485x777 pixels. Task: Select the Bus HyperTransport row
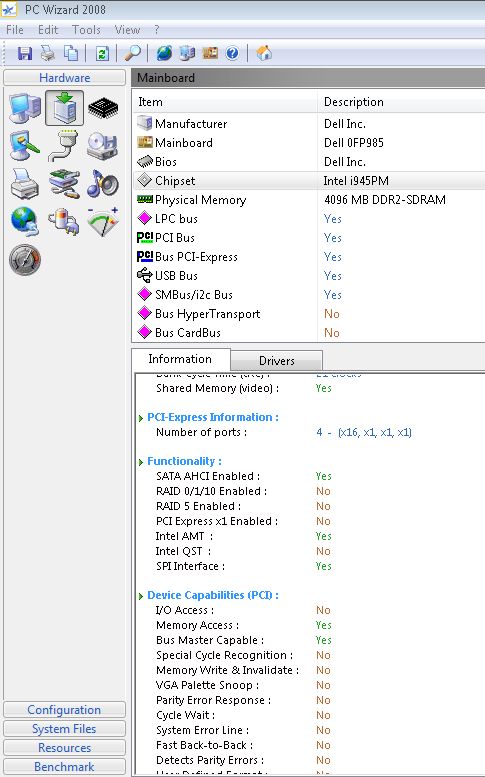click(x=309, y=314)
